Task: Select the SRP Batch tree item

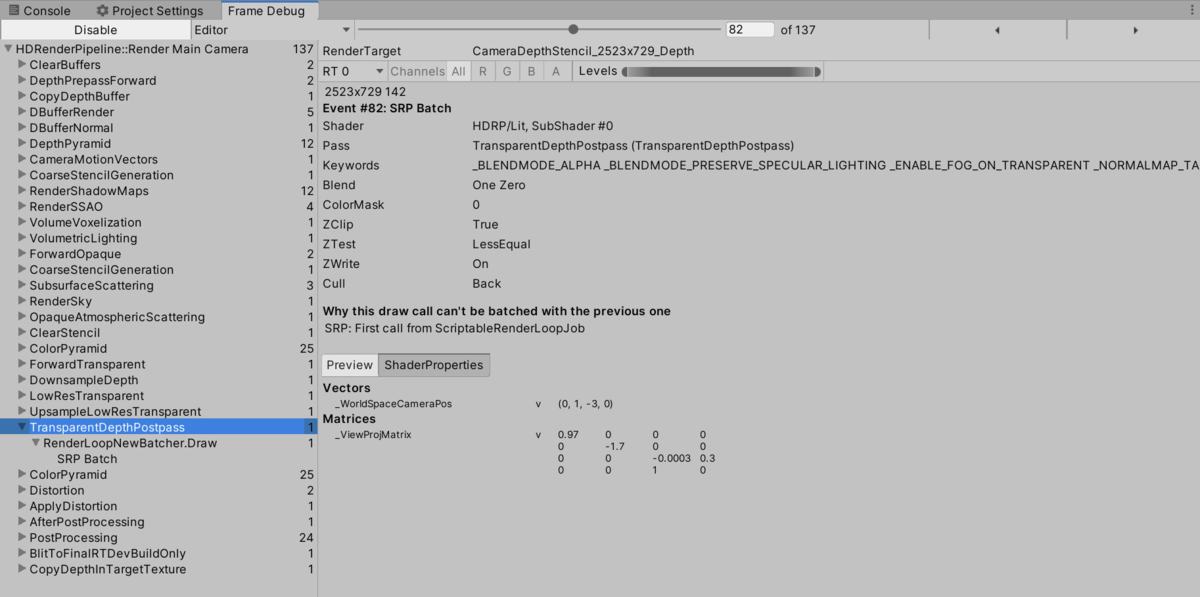Action: pyautogui.click(x=87, y=459)
